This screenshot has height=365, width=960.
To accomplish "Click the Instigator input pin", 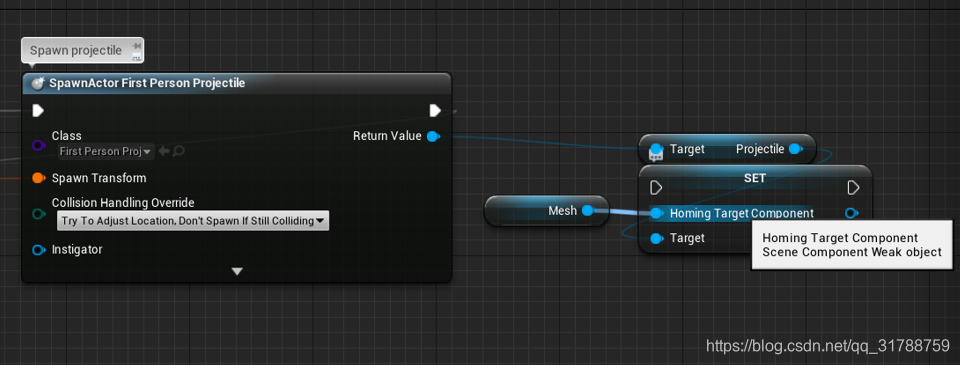I will coord(39,250).
